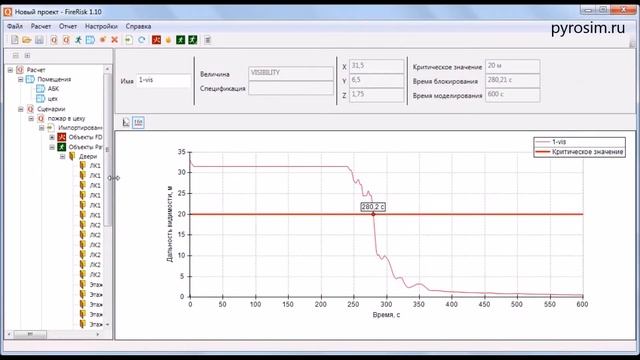Expand all tree nodes with plus box button
This screenshot has height=360, width=640.
click(x=27, y=56)
